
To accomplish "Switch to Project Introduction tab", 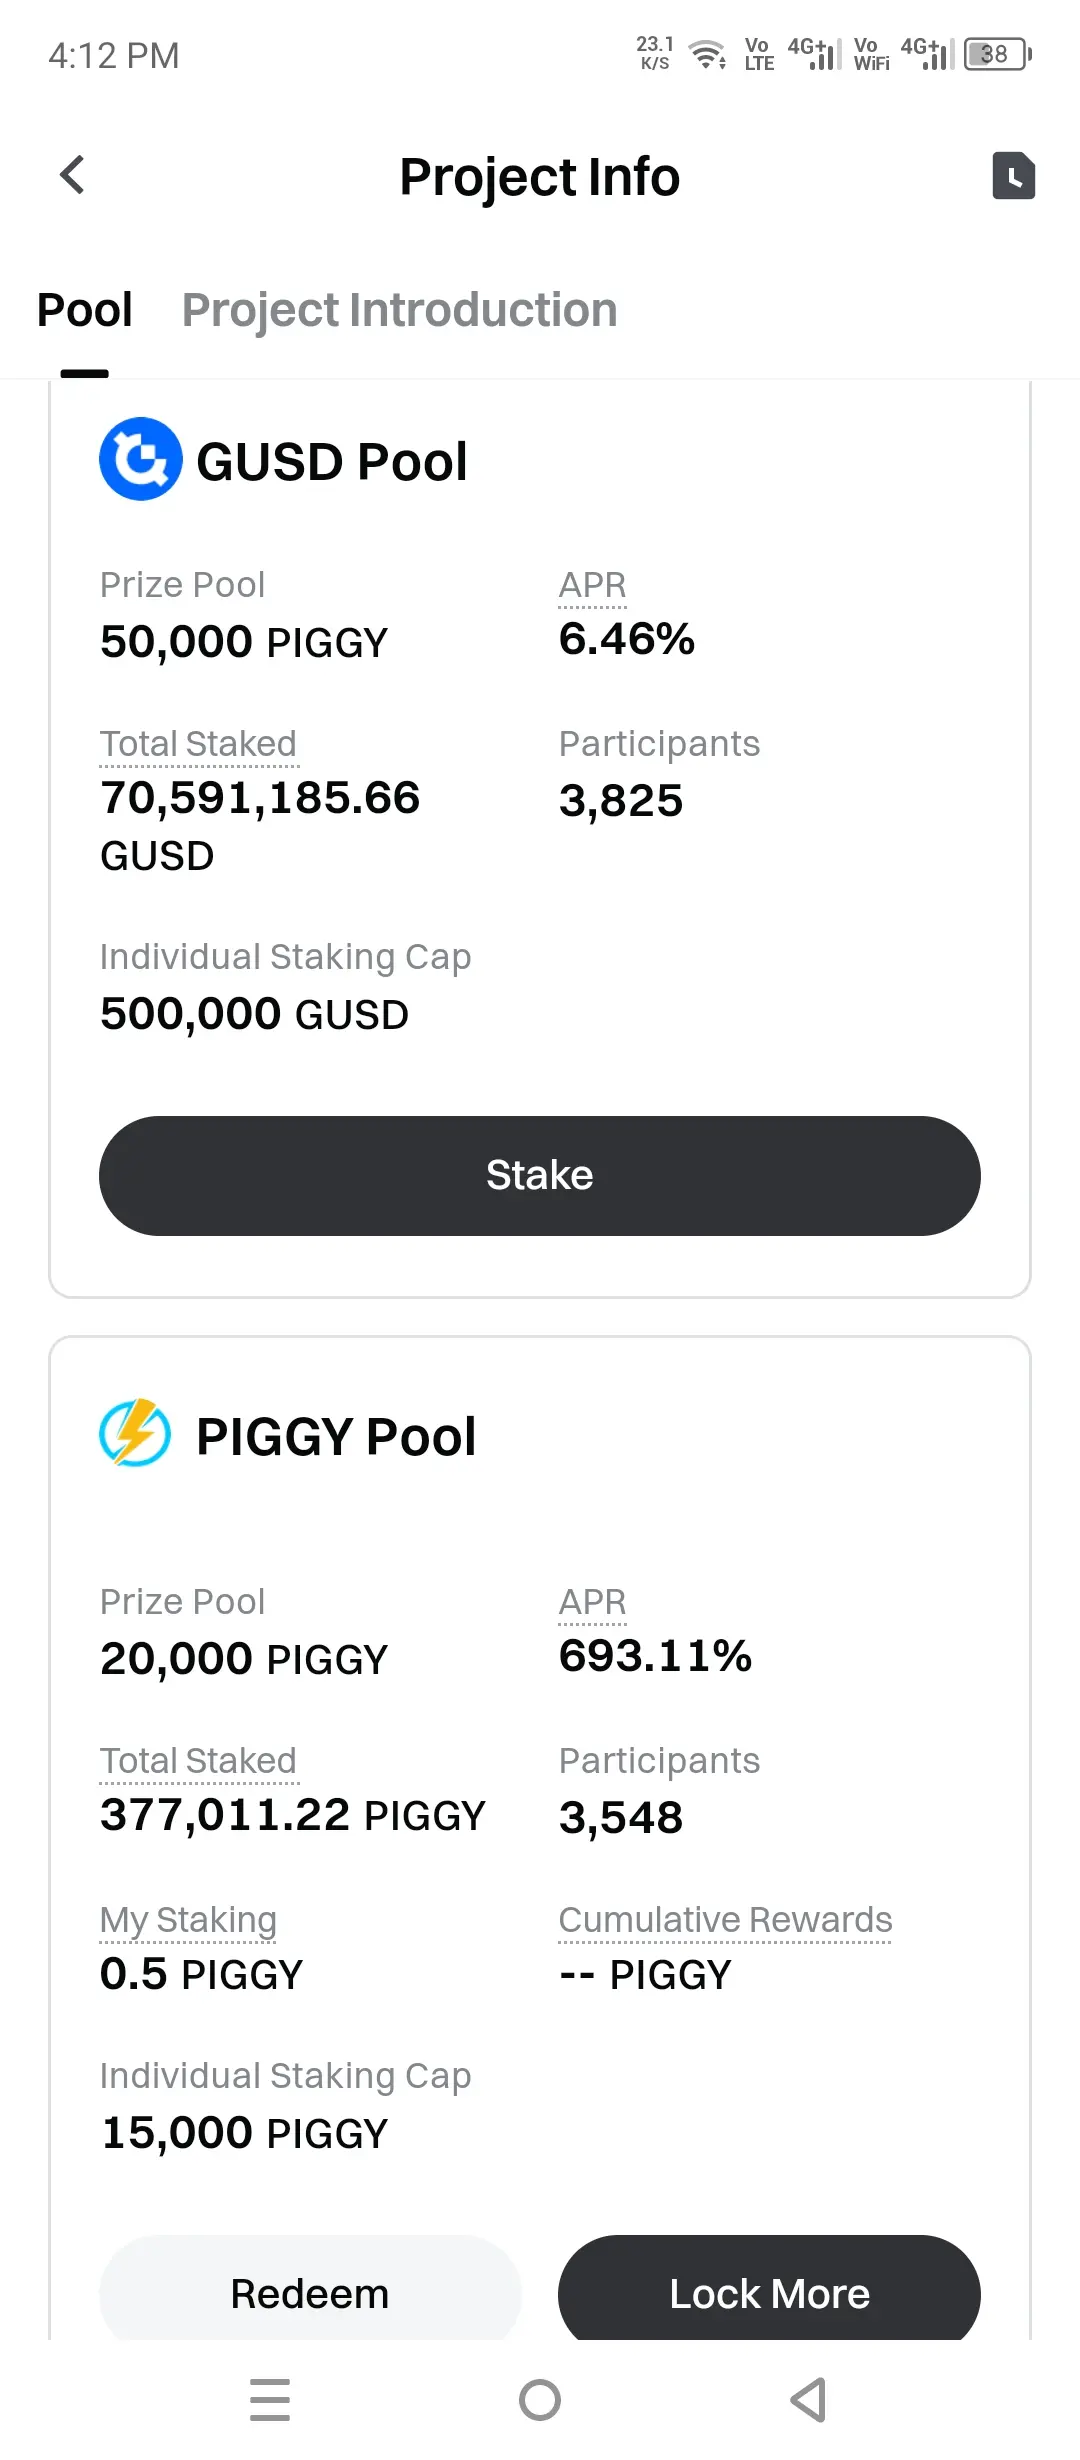I will (399, 310).
